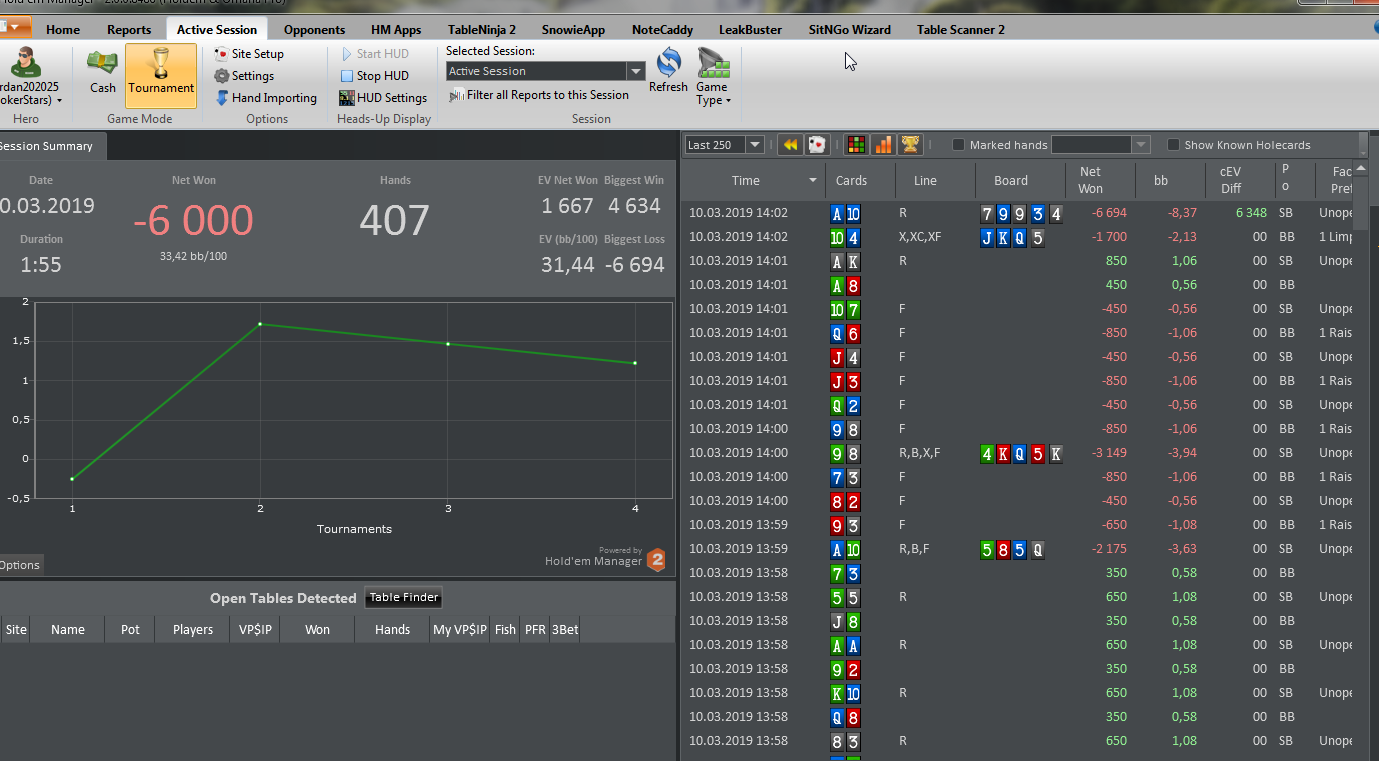Viewport: 1379px width, 761px height.
Task: Open the NoteCaddy tab
Action: [x=662, y=30]
